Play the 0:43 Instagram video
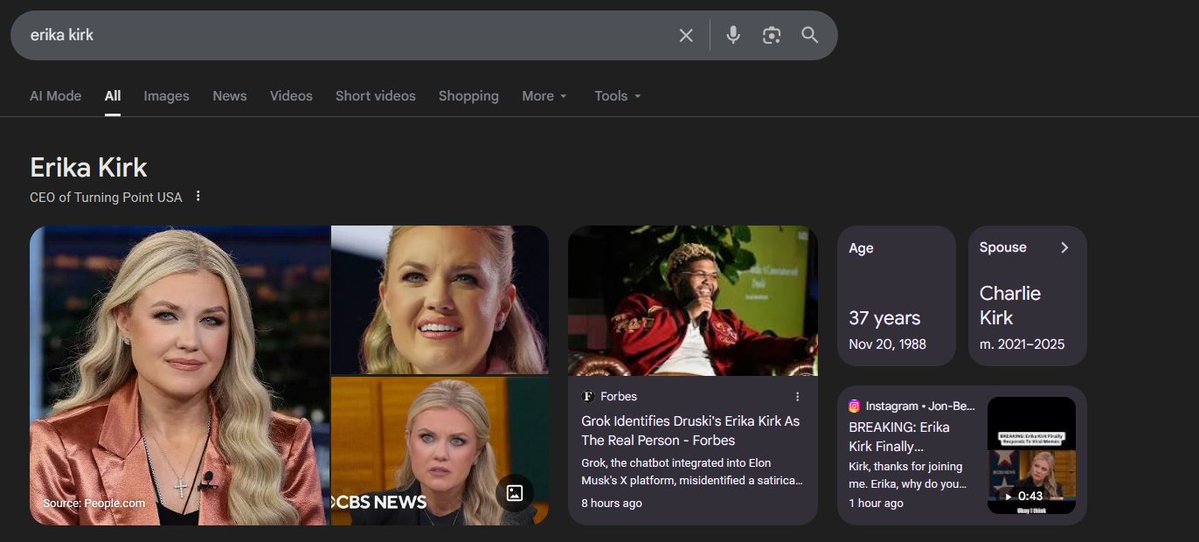 click(x=1031, y=455)
